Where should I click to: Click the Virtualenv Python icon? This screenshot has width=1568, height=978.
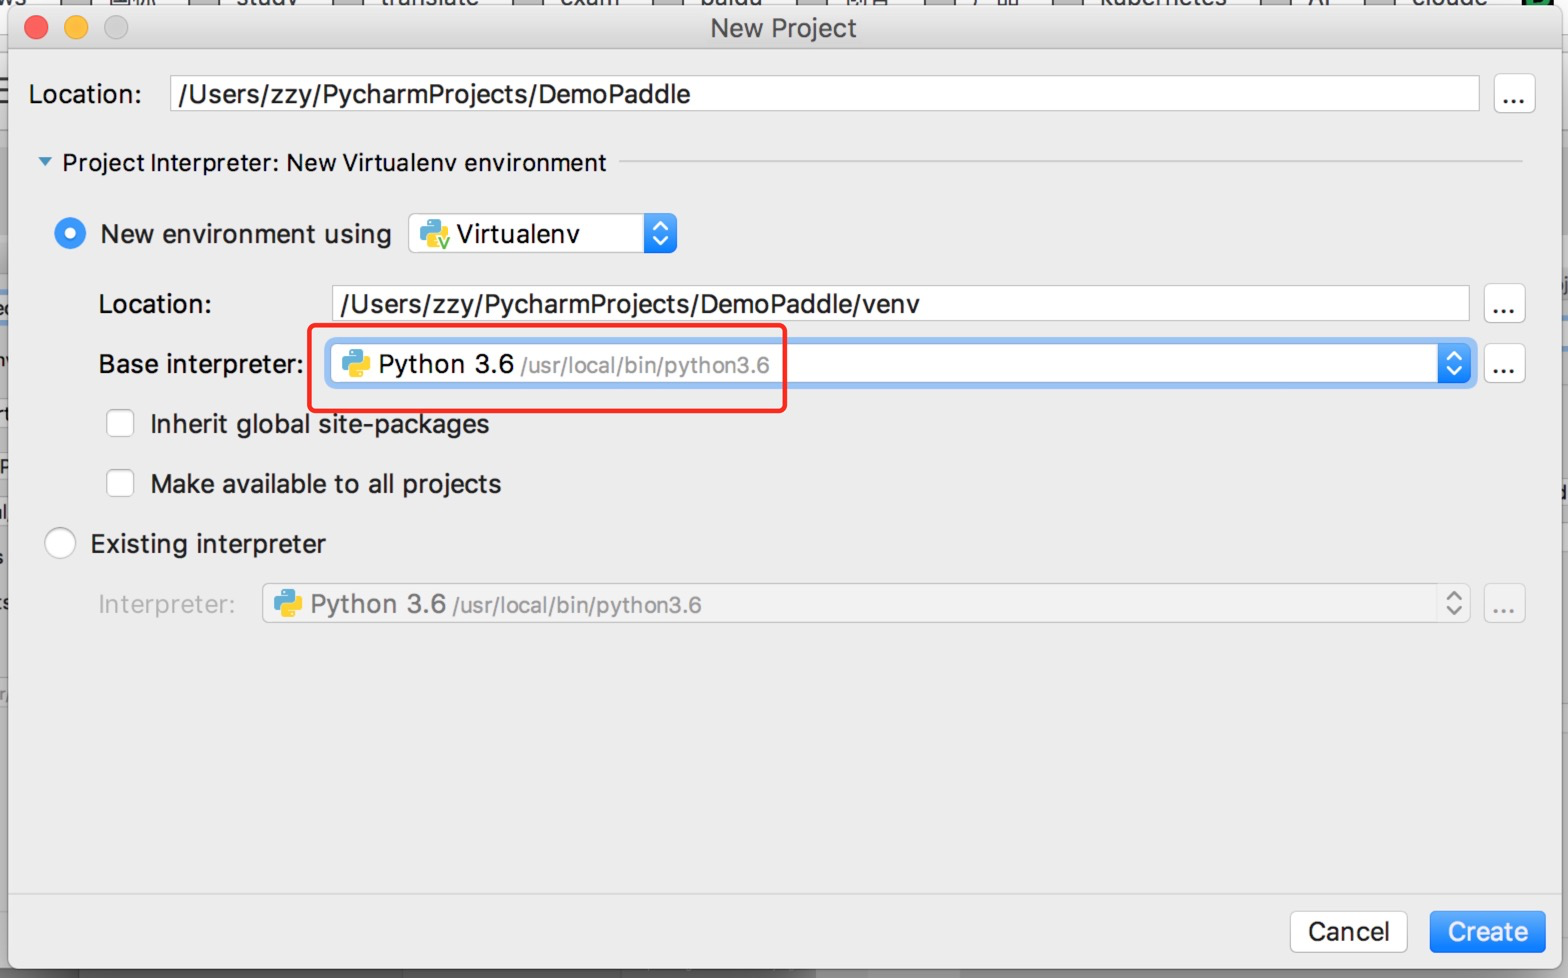[434, 234]
